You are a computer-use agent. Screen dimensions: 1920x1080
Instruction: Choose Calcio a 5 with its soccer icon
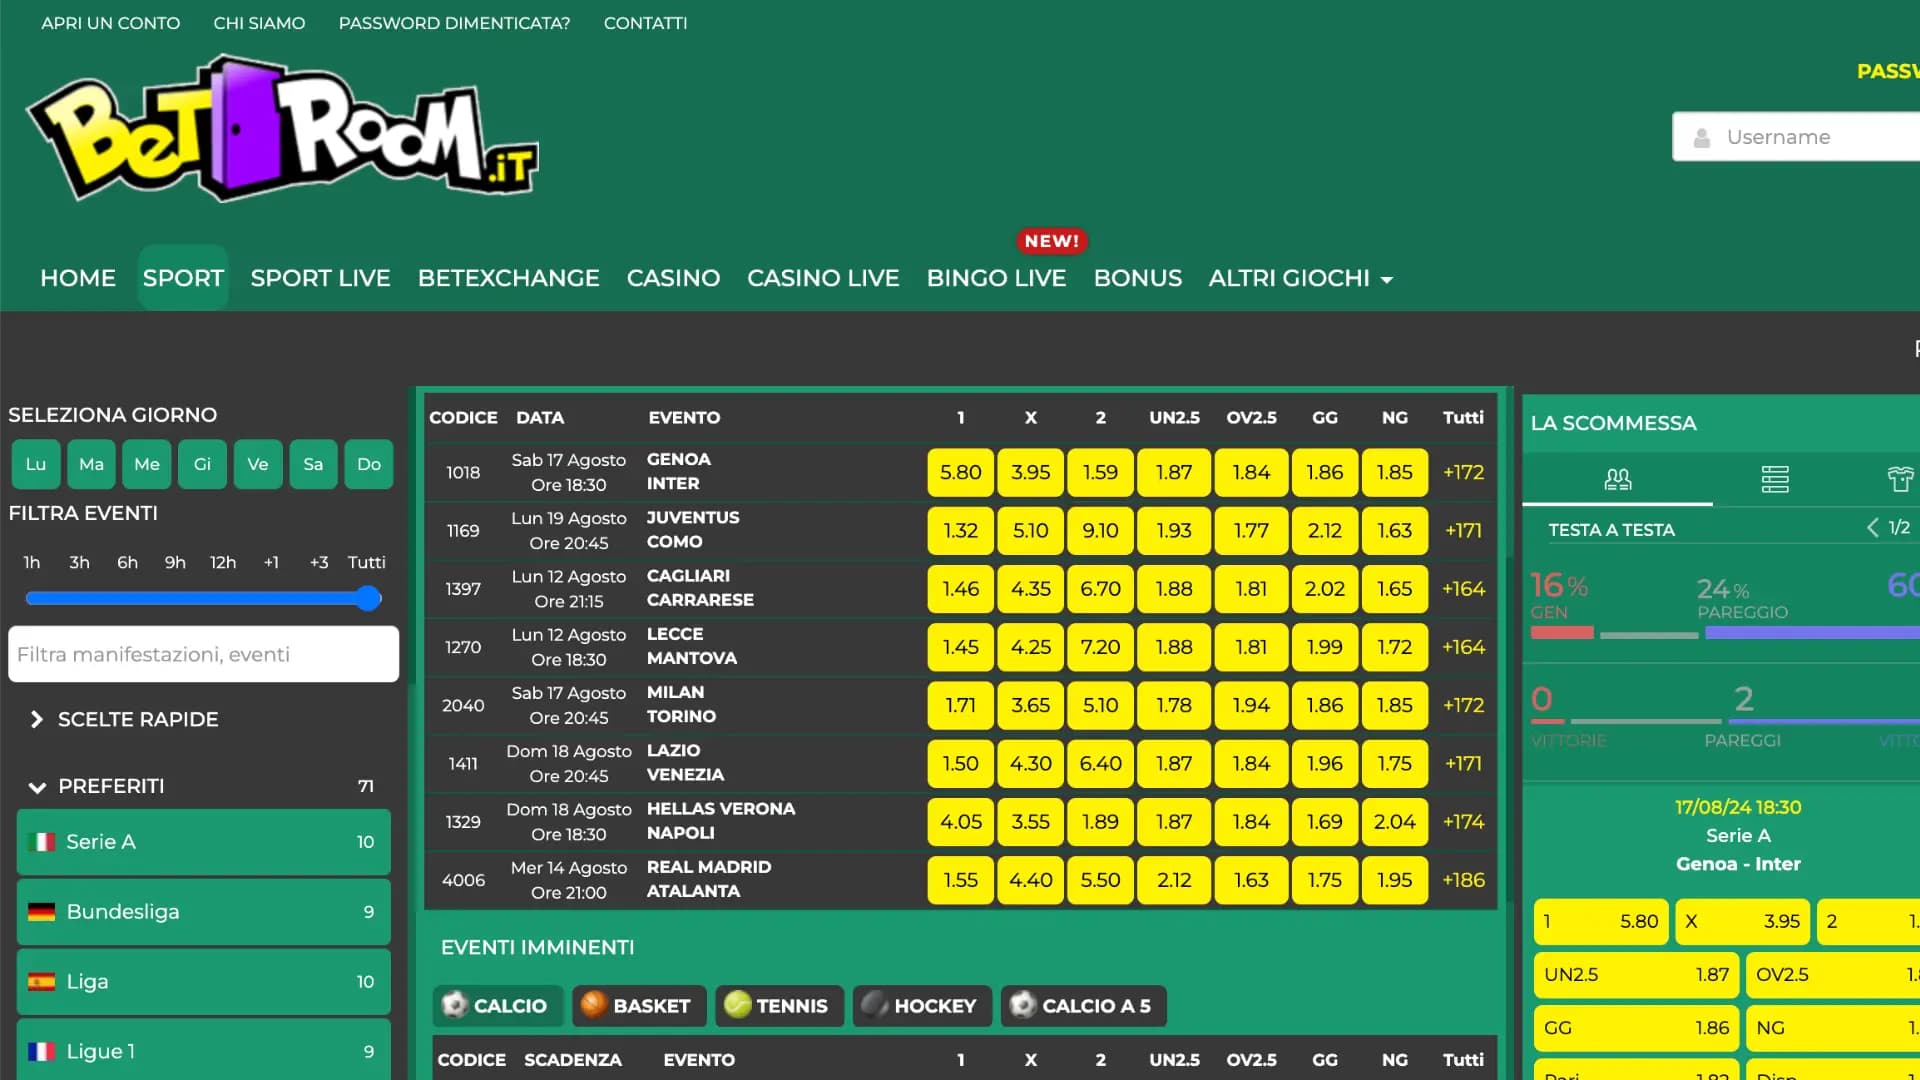click(x=1022, y=1006)
